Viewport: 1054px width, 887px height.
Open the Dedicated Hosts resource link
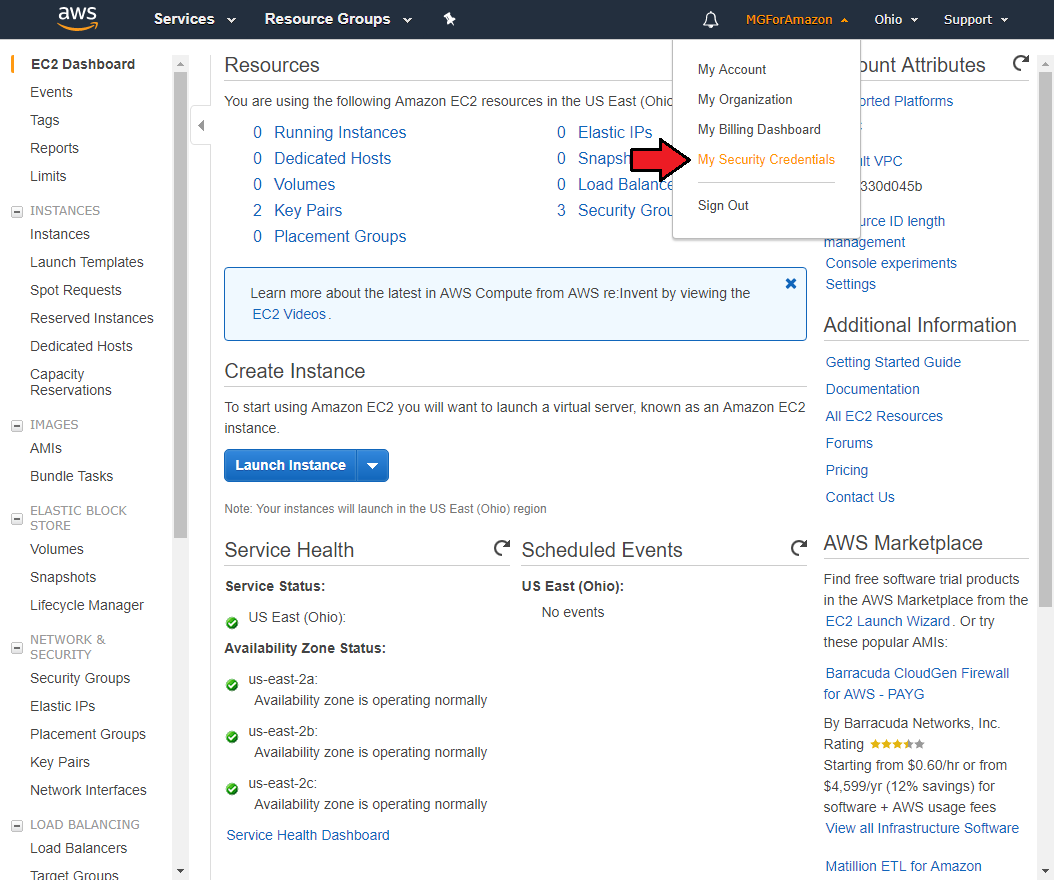pyautogui.click(x=332, y=158)
